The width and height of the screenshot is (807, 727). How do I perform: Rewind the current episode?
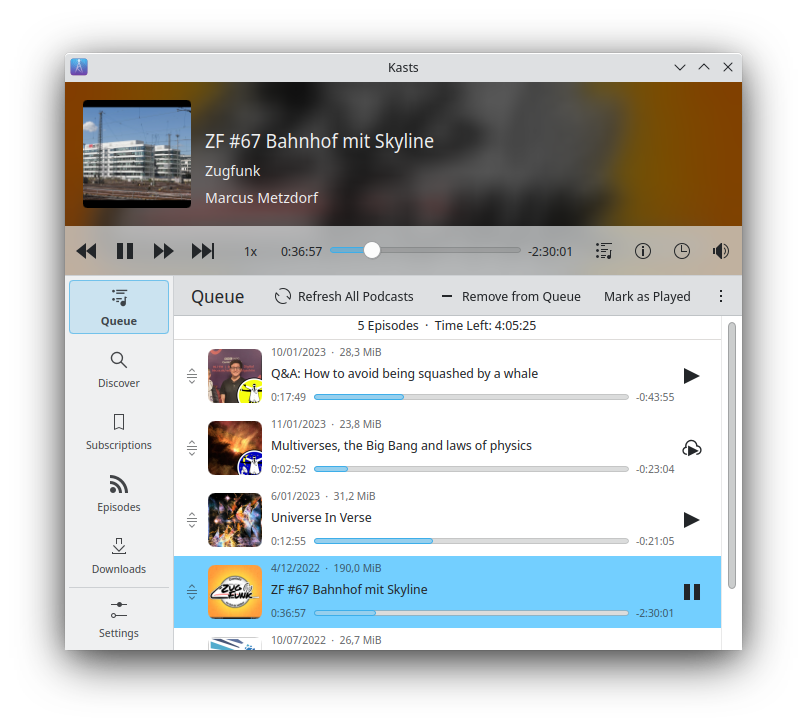(x=86, y=252)
